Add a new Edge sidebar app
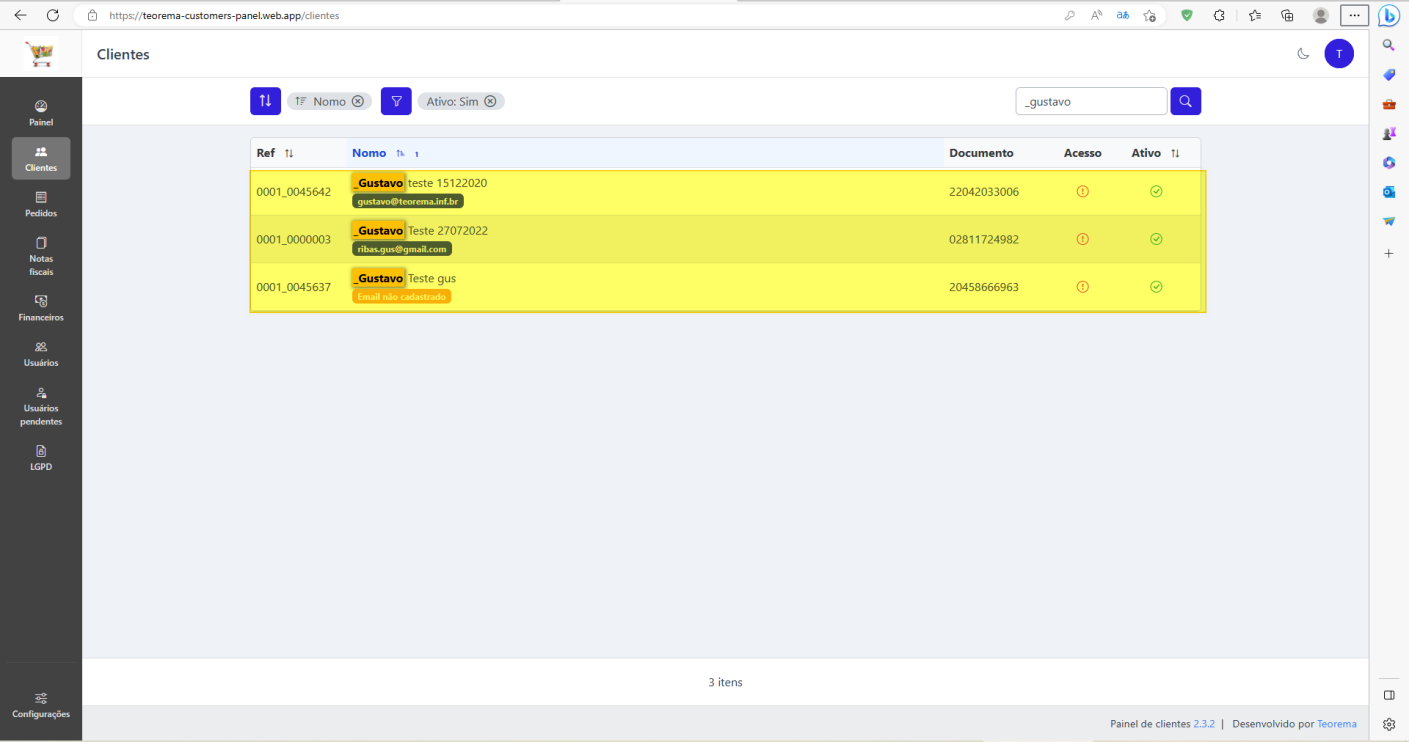Viewport: 1409px width, 742px height. (1389, 254)
